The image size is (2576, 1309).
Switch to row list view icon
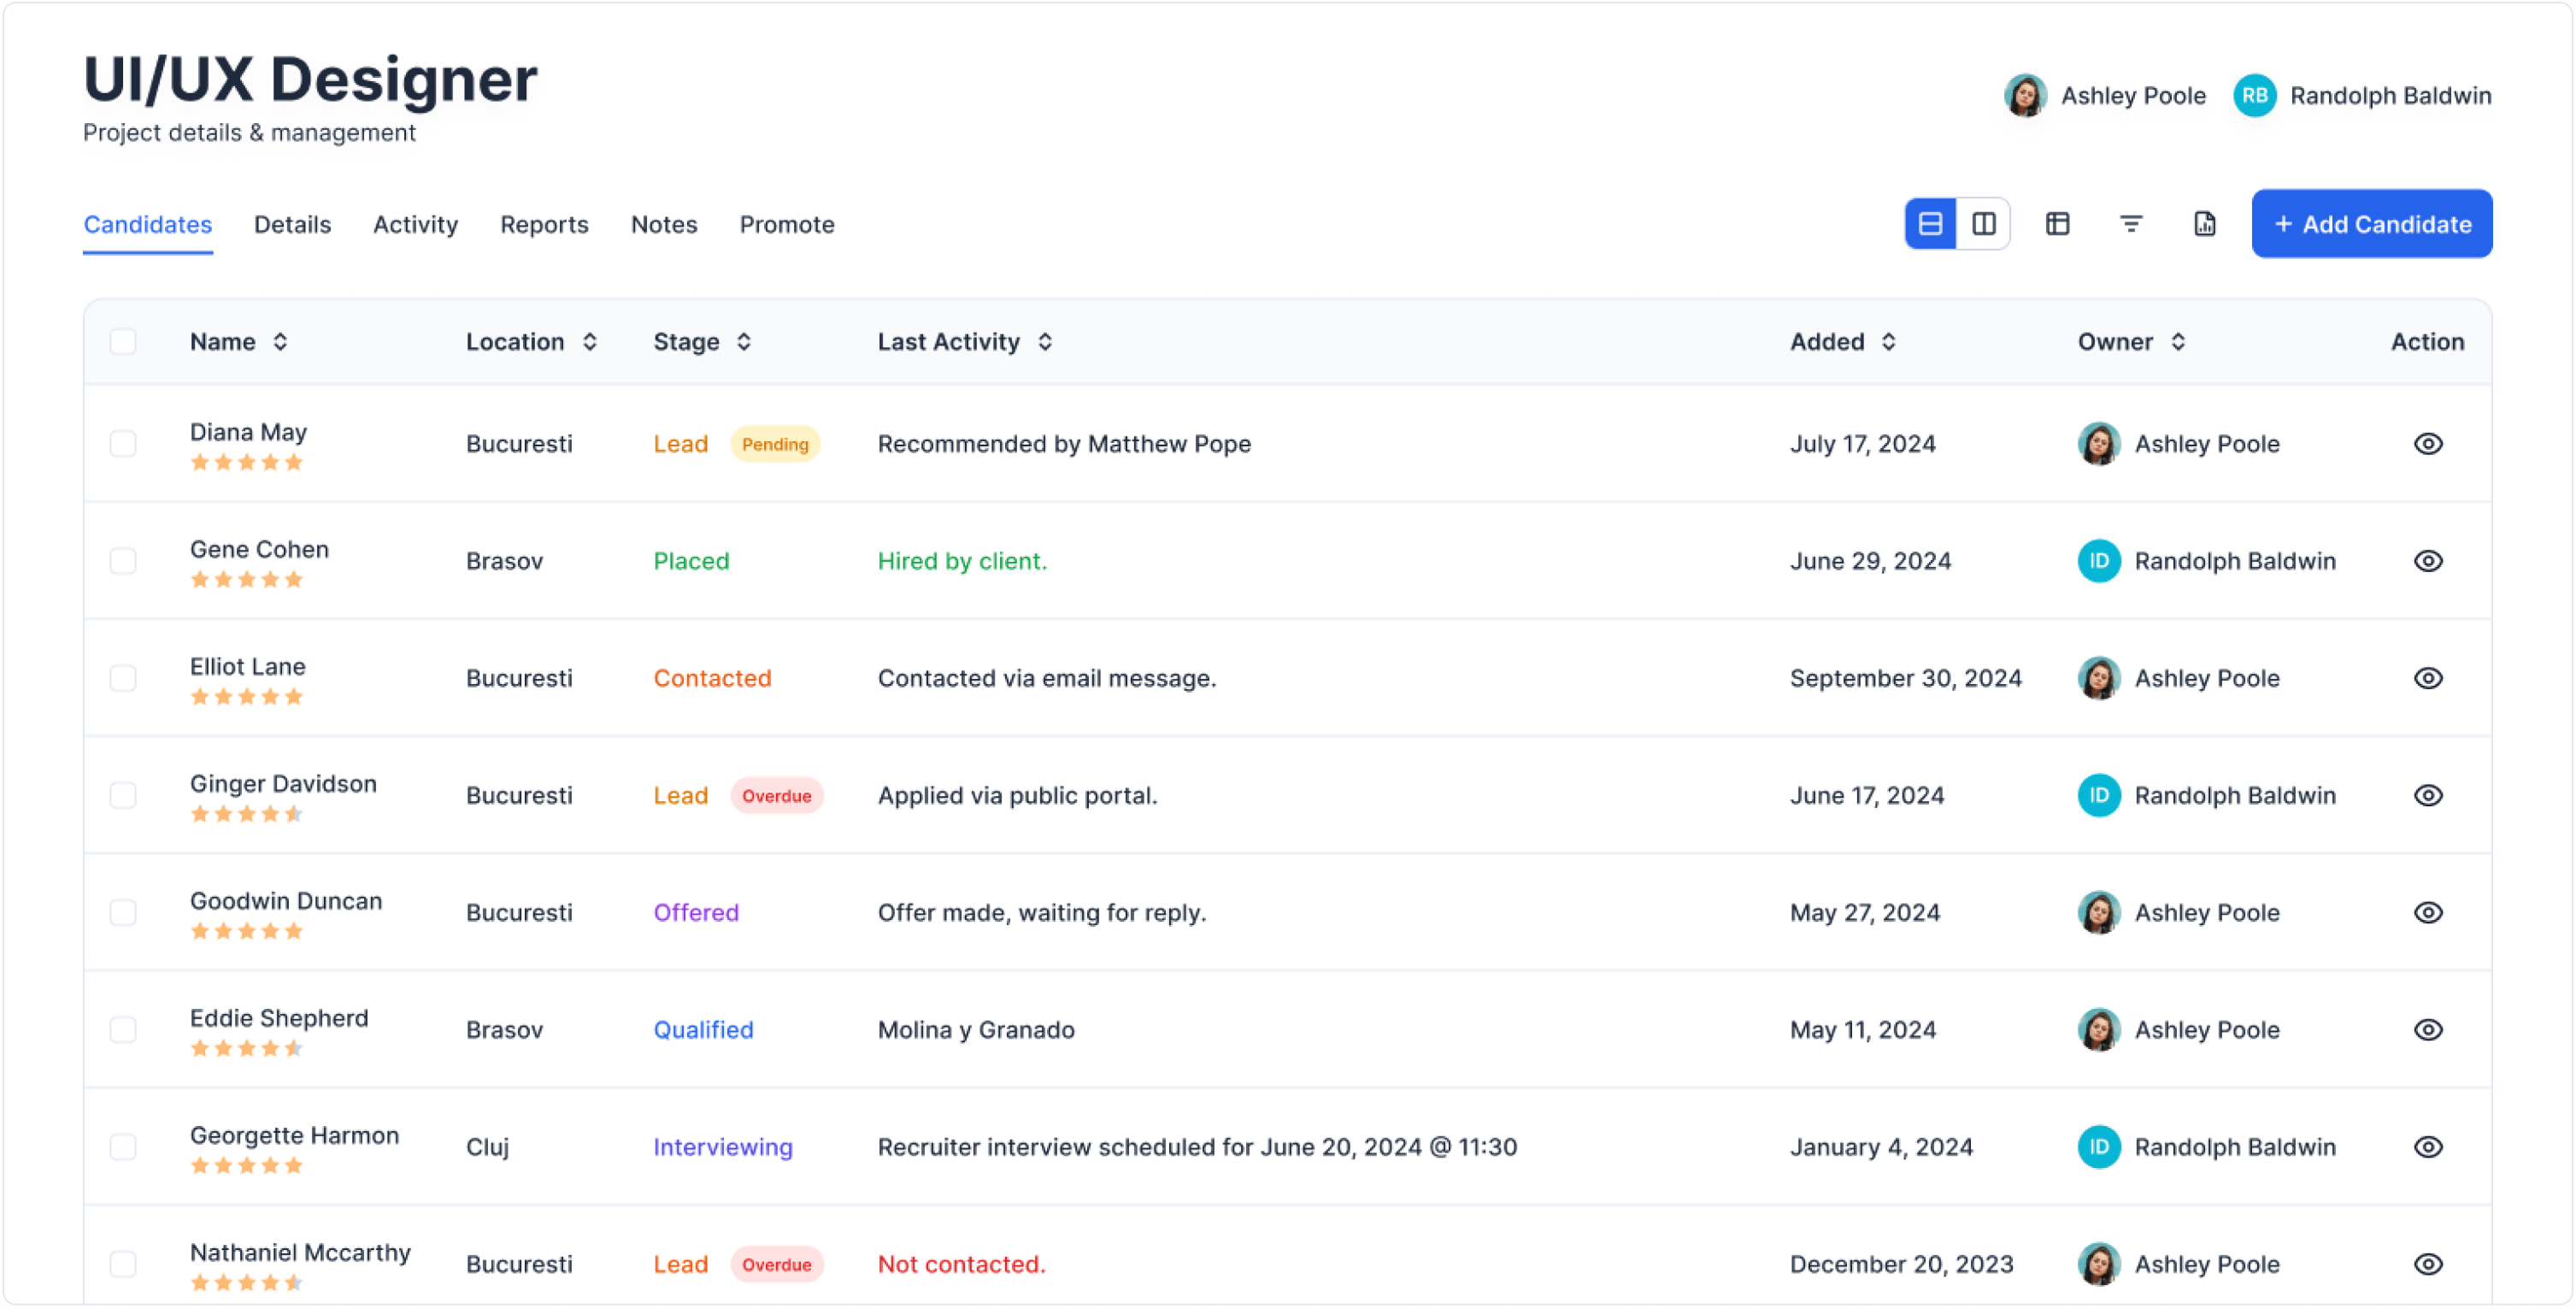click(1930, 224)
